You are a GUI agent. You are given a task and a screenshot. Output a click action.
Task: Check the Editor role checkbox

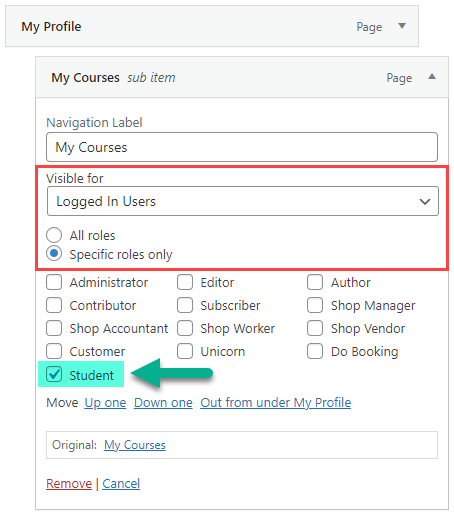coord(185,282)
